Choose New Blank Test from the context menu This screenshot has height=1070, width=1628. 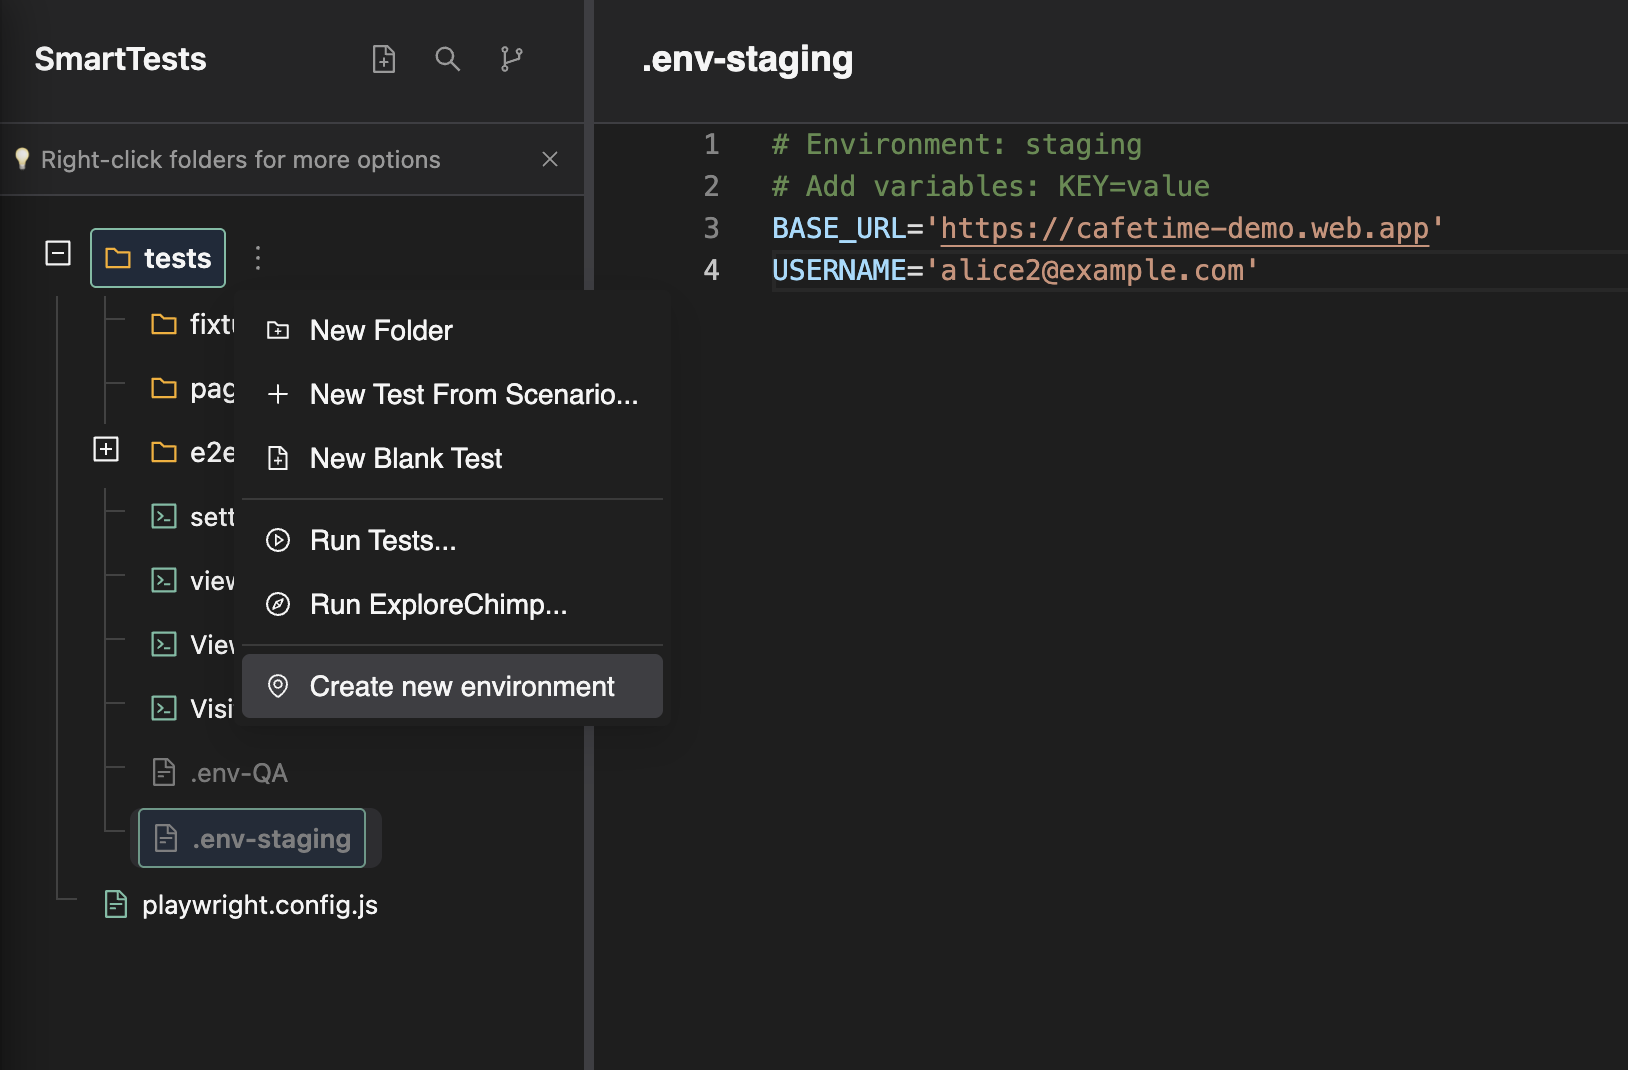point(406,458)
